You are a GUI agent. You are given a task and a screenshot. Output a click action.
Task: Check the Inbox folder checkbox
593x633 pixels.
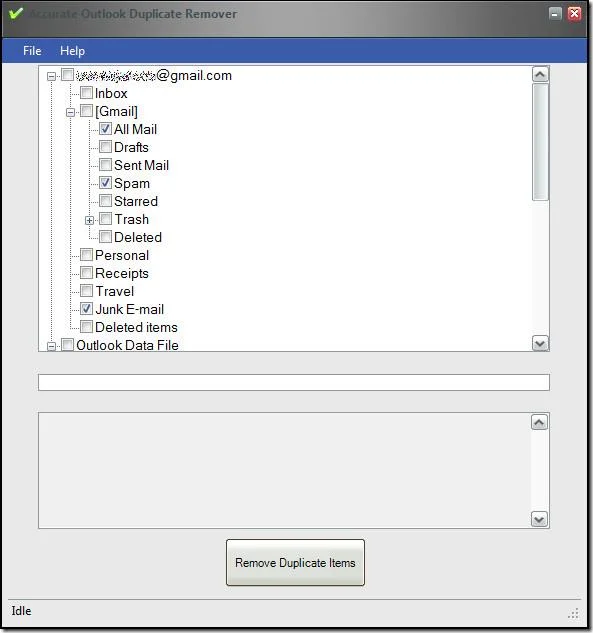point(86,93)
